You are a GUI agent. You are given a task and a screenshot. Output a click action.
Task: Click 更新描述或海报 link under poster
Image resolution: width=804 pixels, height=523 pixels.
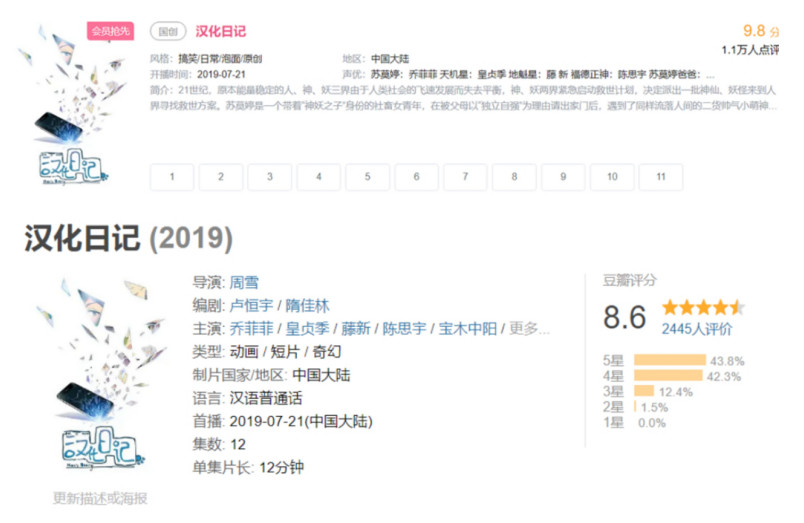pos(100,498)
